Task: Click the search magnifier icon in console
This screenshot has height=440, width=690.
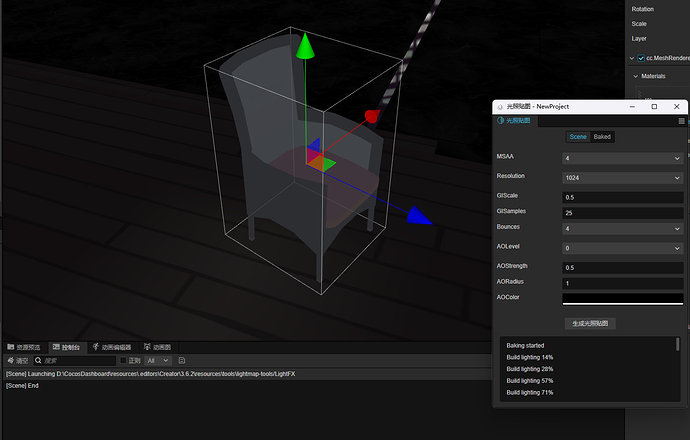Action: coord(38,360)
